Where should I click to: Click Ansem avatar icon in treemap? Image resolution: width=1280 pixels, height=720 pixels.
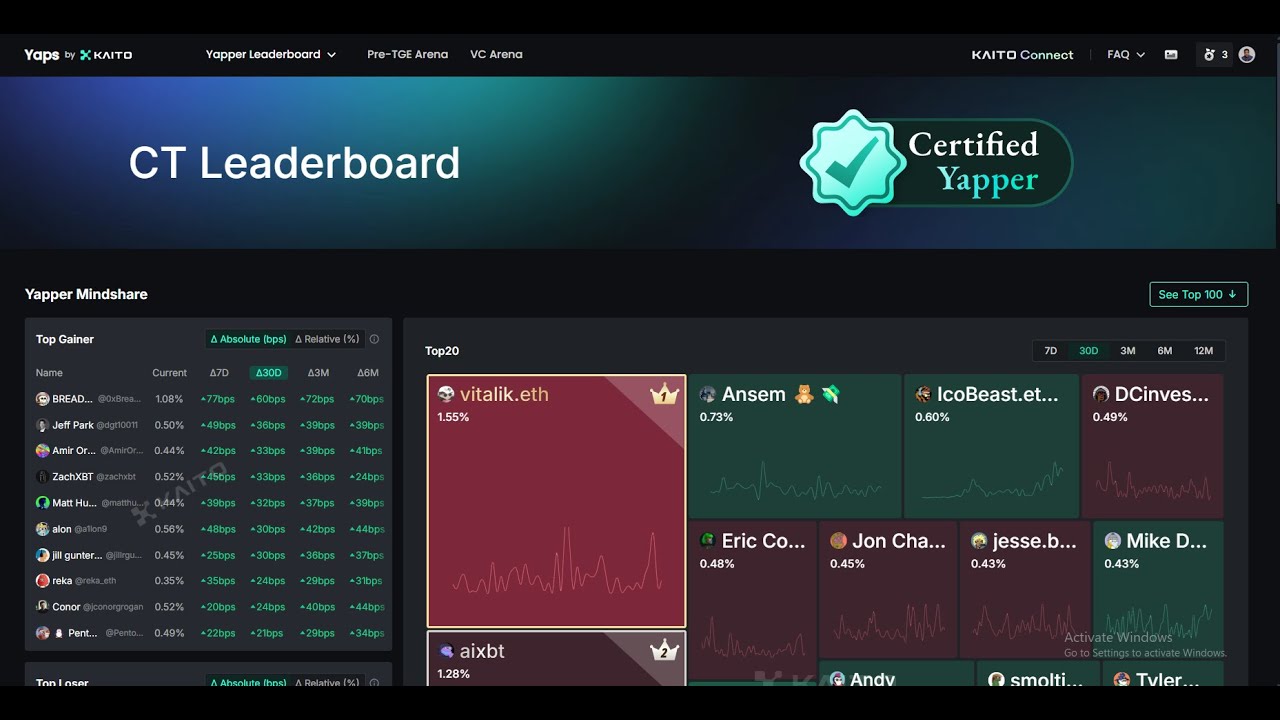pyautogui.click(x=708, y=394)
